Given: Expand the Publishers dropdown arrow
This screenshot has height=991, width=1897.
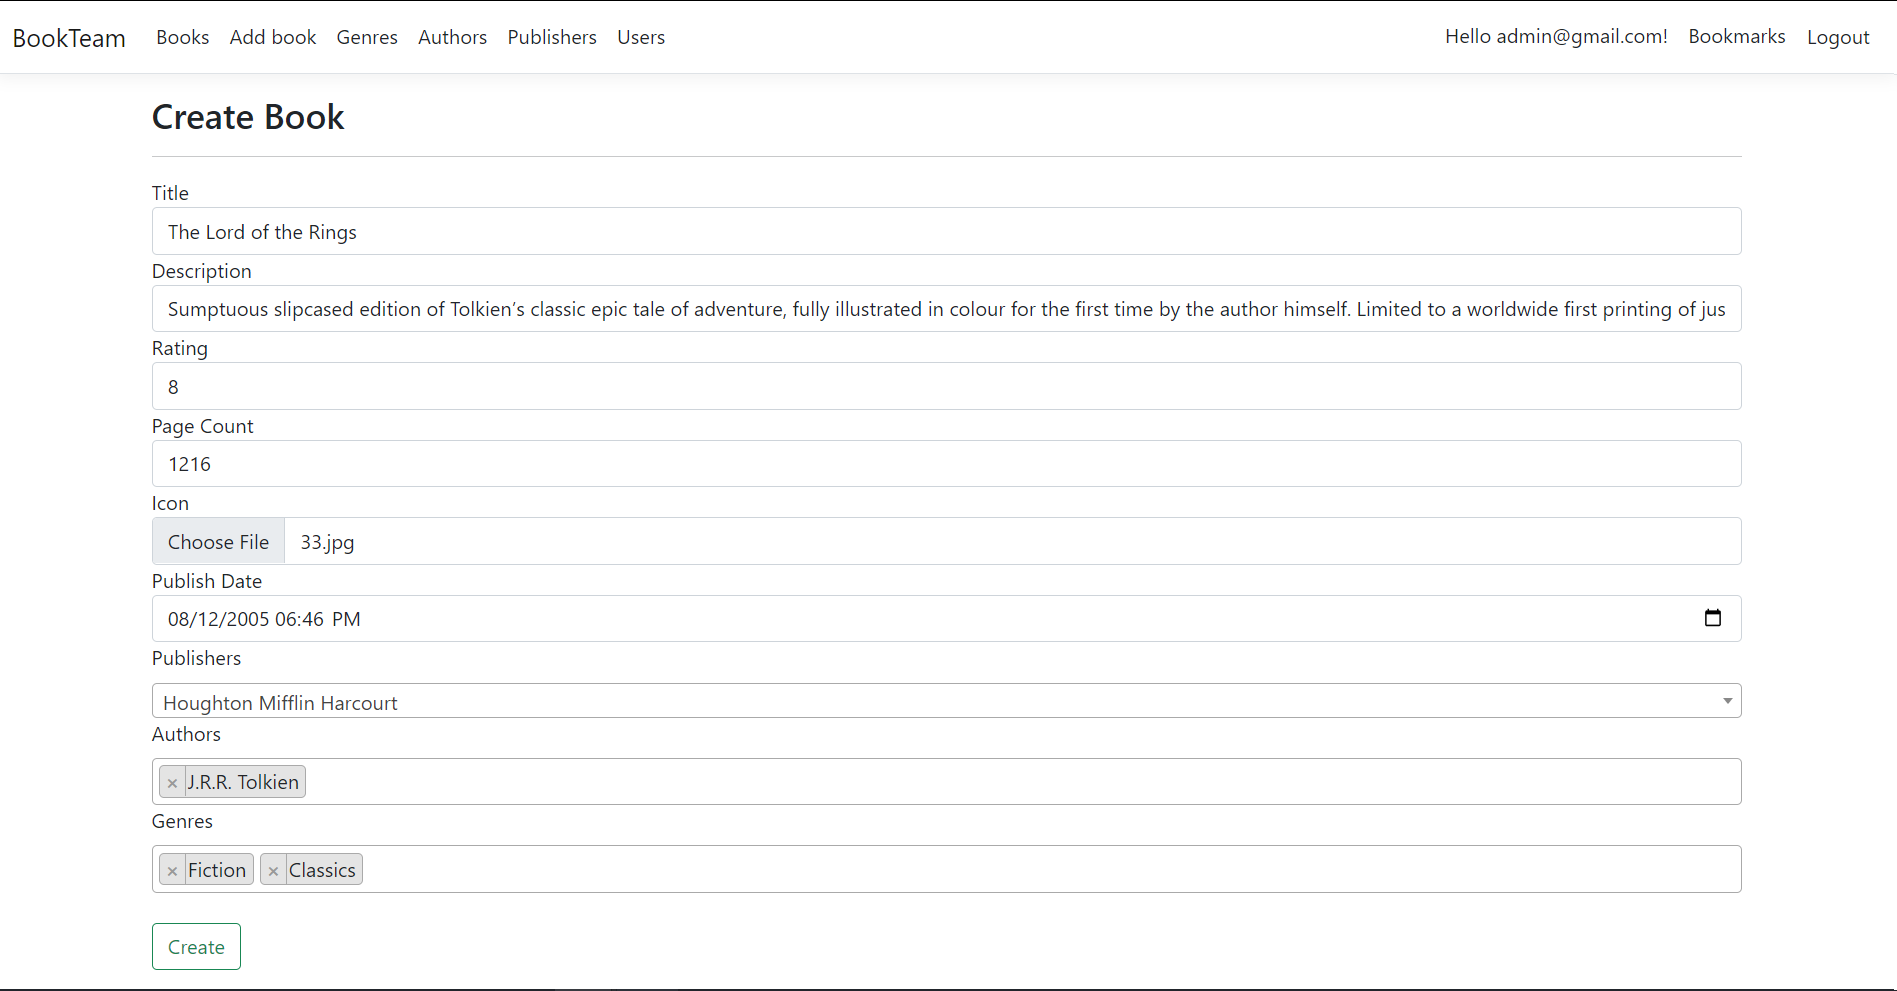Looking at the screenshot, I should pos(1727,701).
